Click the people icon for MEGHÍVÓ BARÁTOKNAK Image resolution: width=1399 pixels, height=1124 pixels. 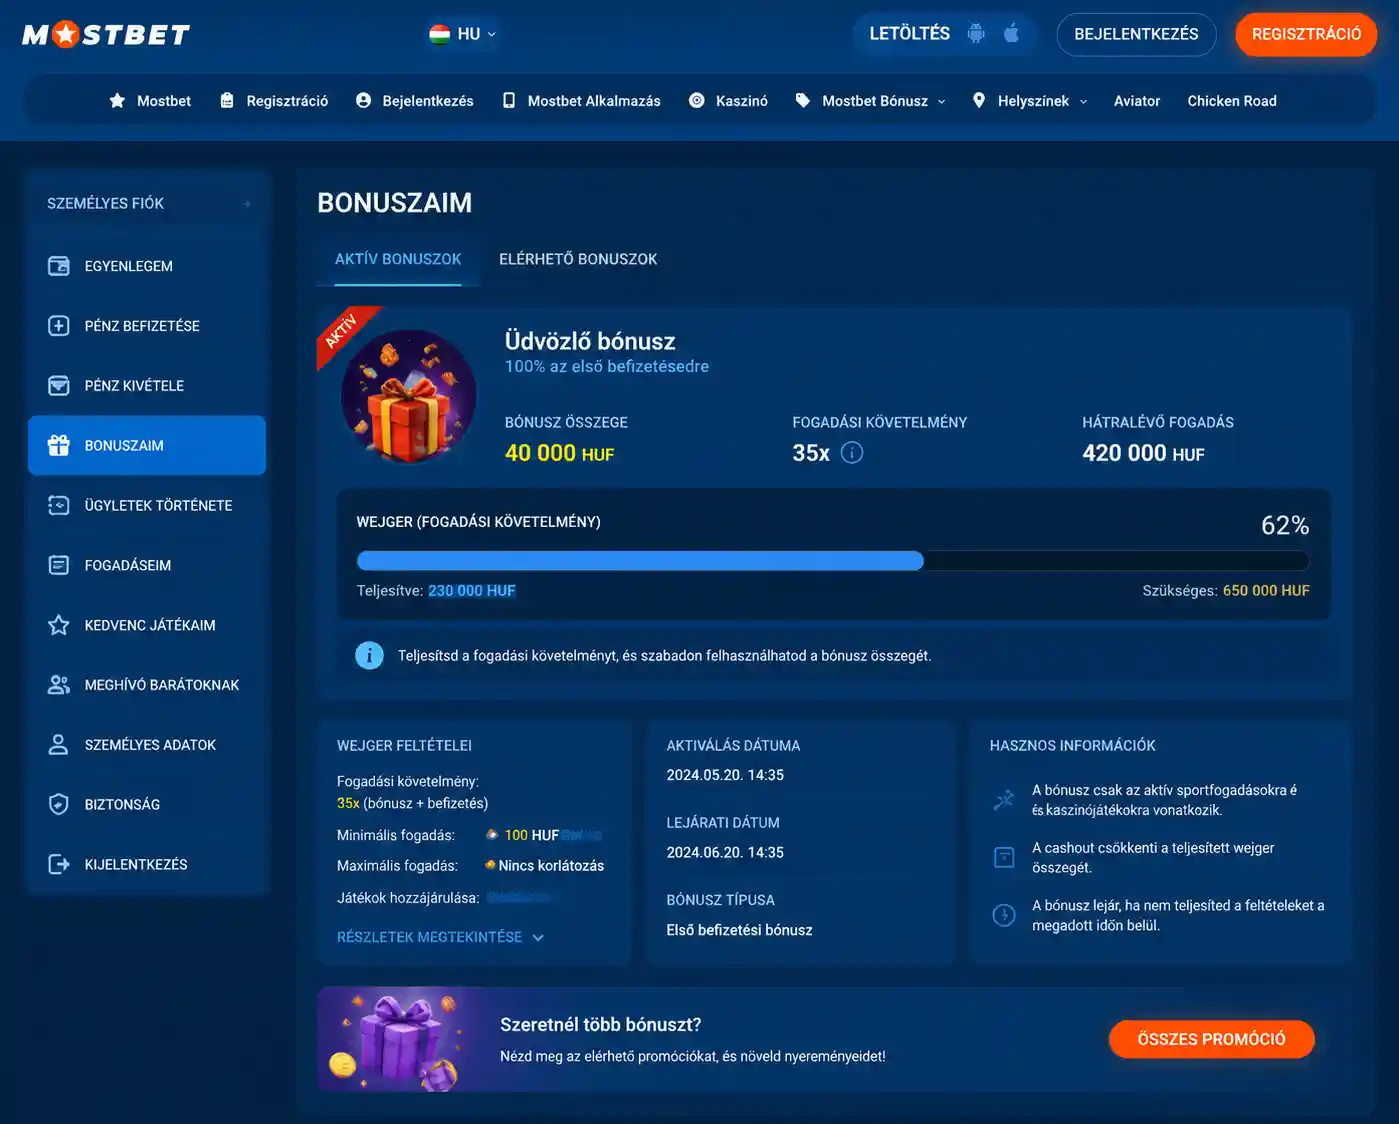pos(59,685)
